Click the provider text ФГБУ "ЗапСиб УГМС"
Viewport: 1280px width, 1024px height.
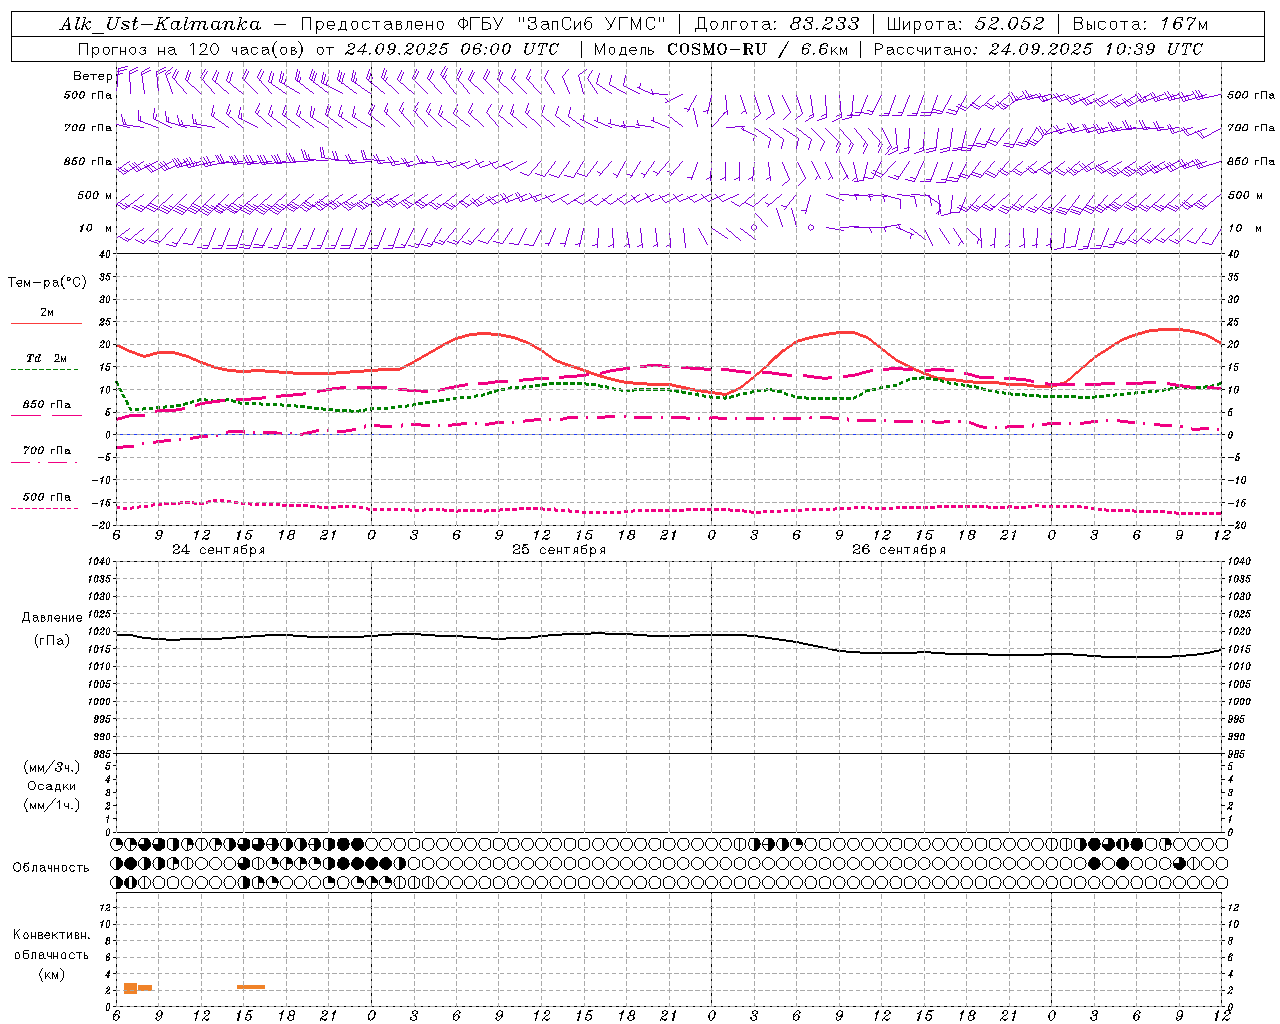click(560, 24)
